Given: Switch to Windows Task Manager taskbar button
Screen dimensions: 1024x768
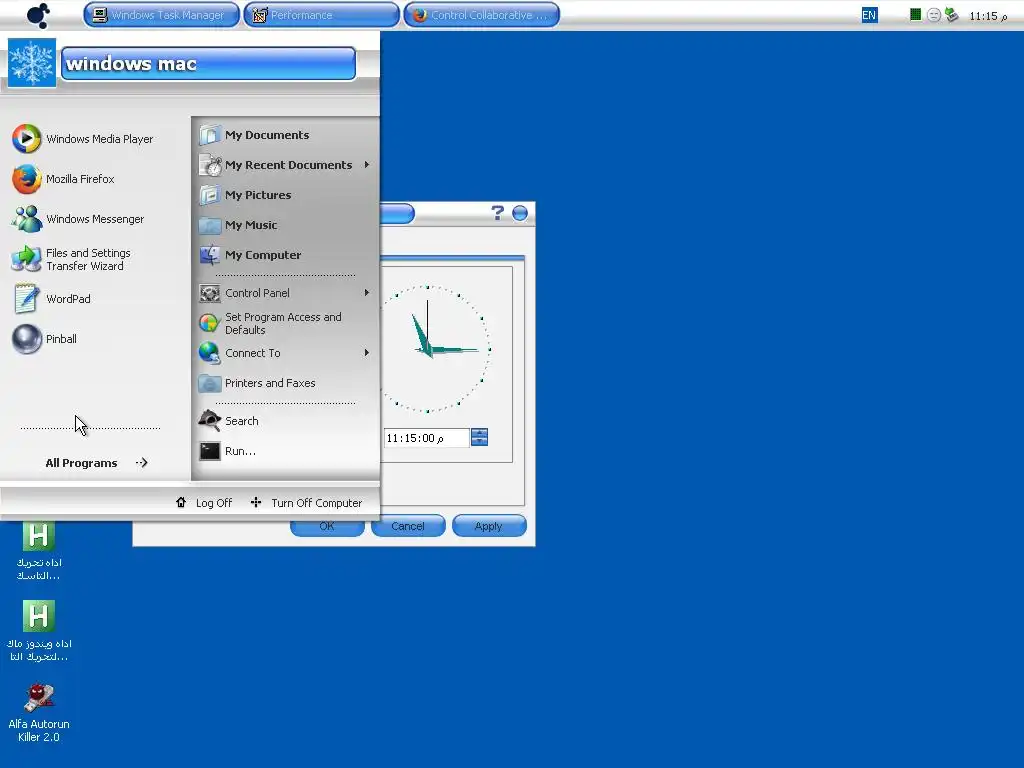Looking at the screenshot, I should coord(161,15).
